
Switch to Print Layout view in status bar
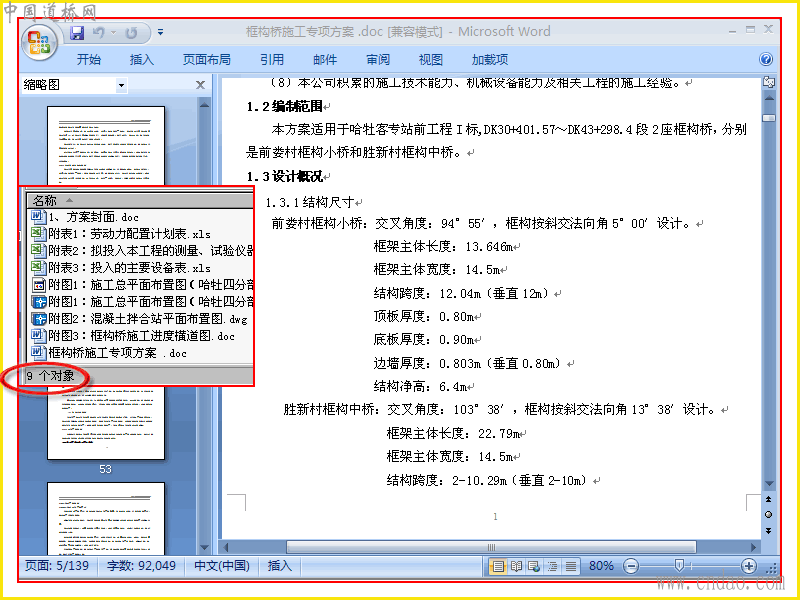(497, 566)
